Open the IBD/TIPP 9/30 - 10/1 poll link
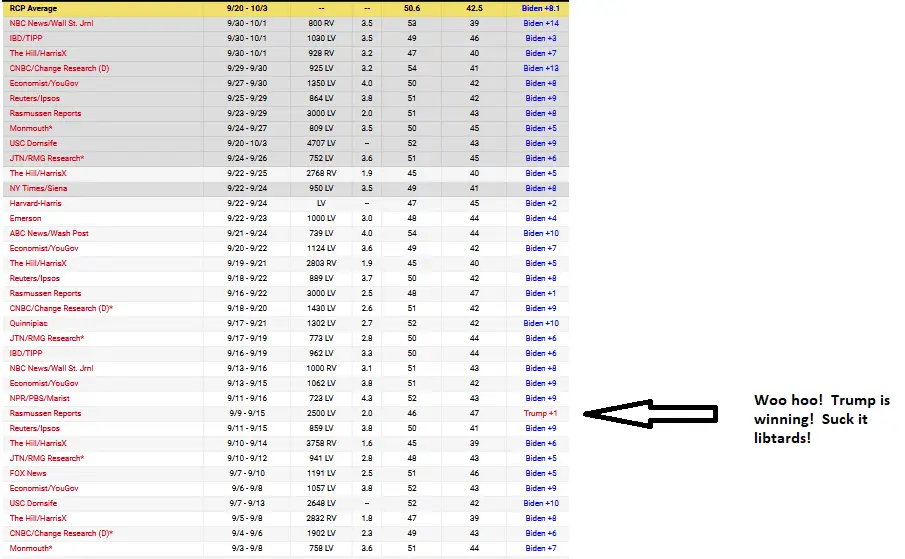Viewport: 905px width, 559px height. pos(26,38)
